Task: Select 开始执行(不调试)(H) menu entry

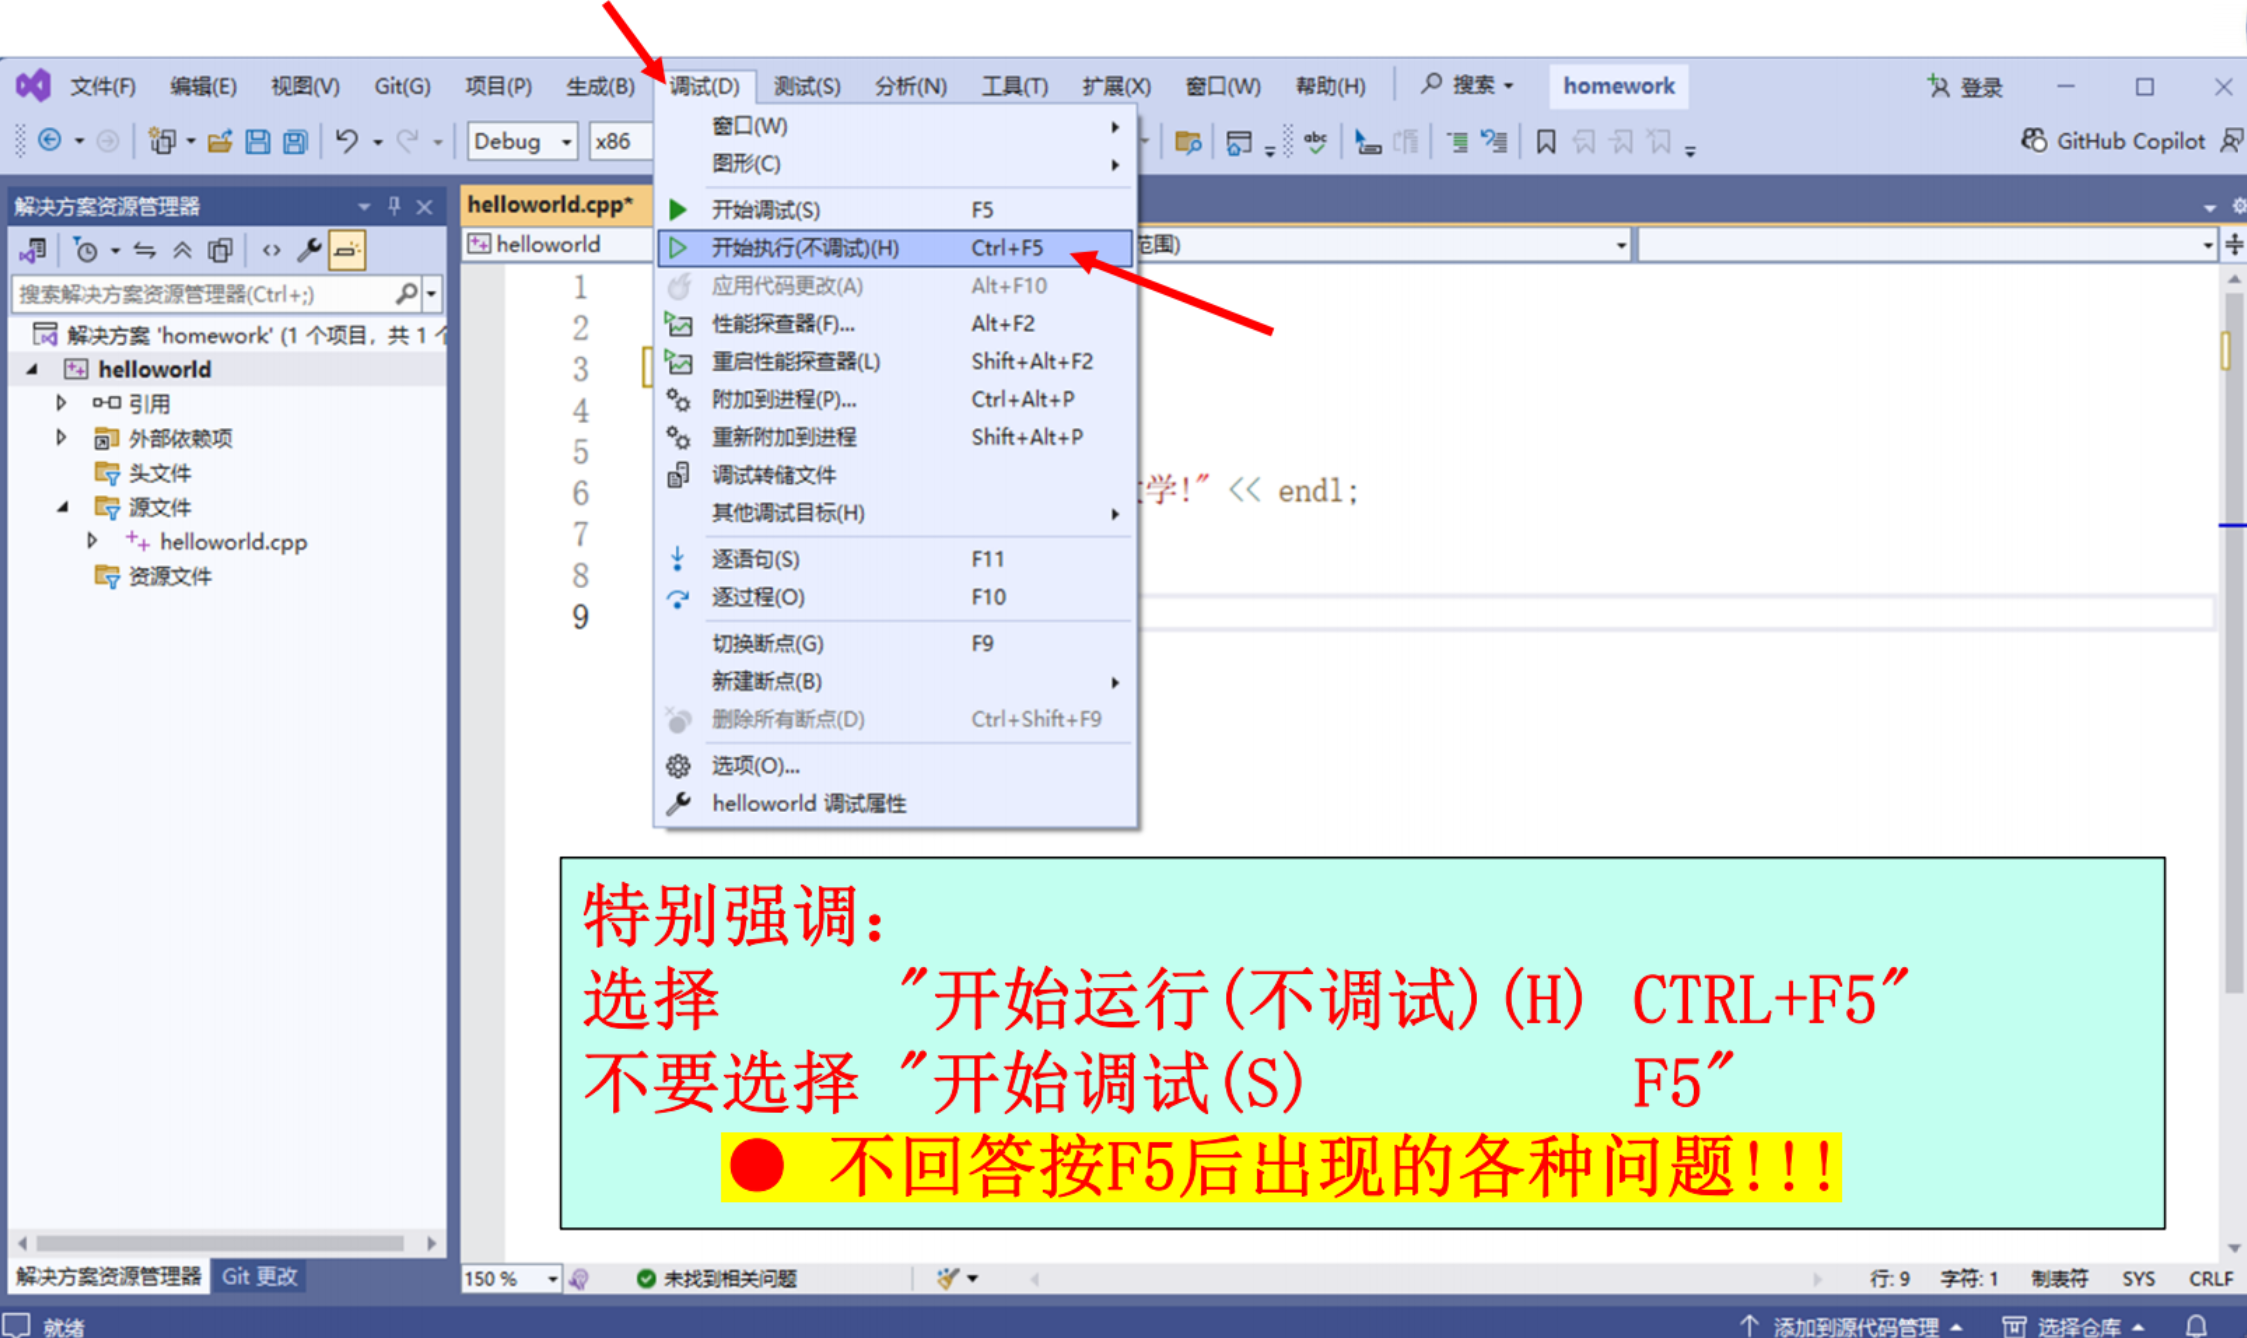Action: point(804,248)
